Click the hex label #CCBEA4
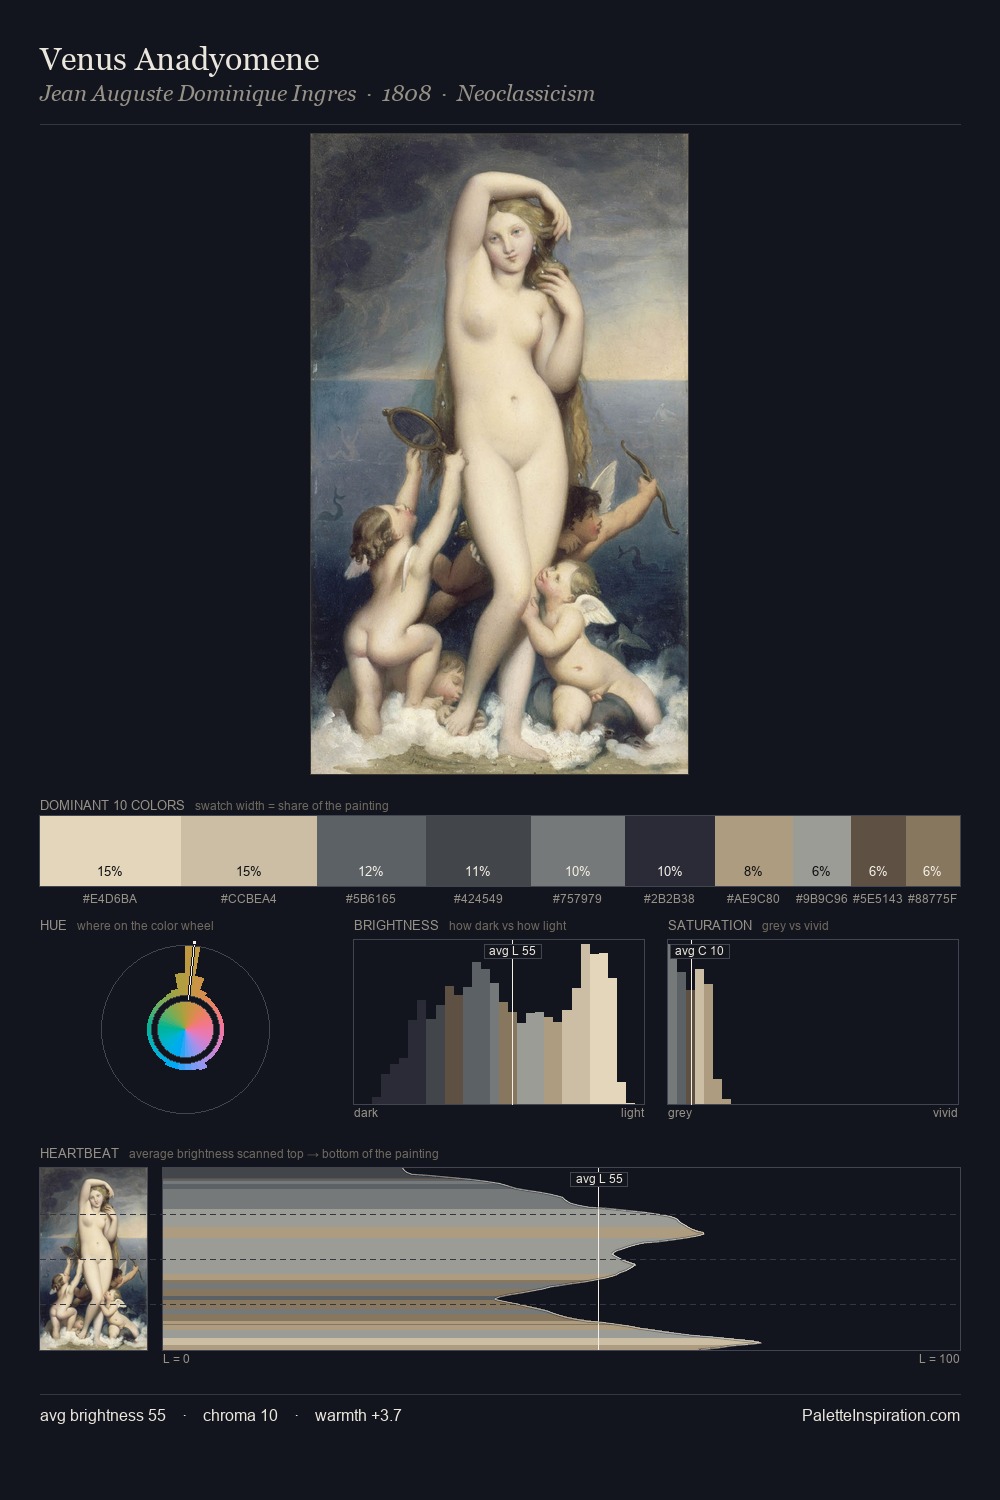The height and width of the screenshot is (1500, 1000). coord(249,899)
